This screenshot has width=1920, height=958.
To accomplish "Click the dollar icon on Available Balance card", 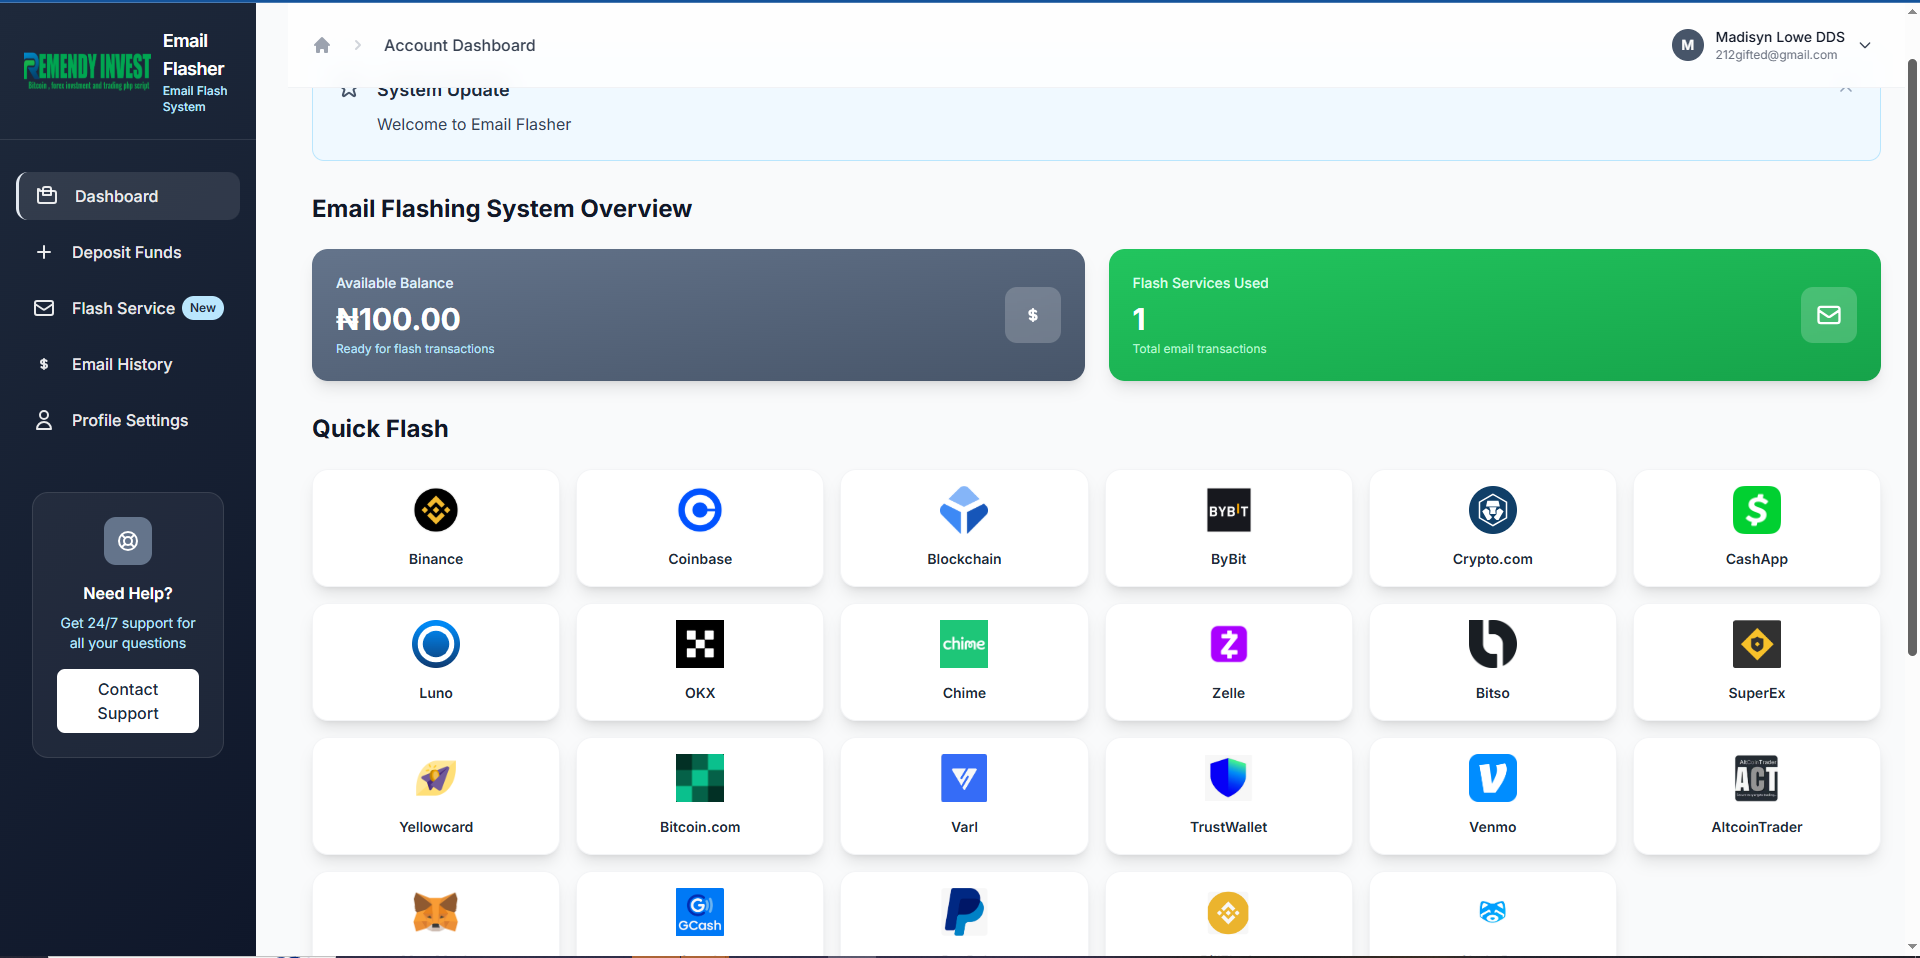I will coord(1032,315).
